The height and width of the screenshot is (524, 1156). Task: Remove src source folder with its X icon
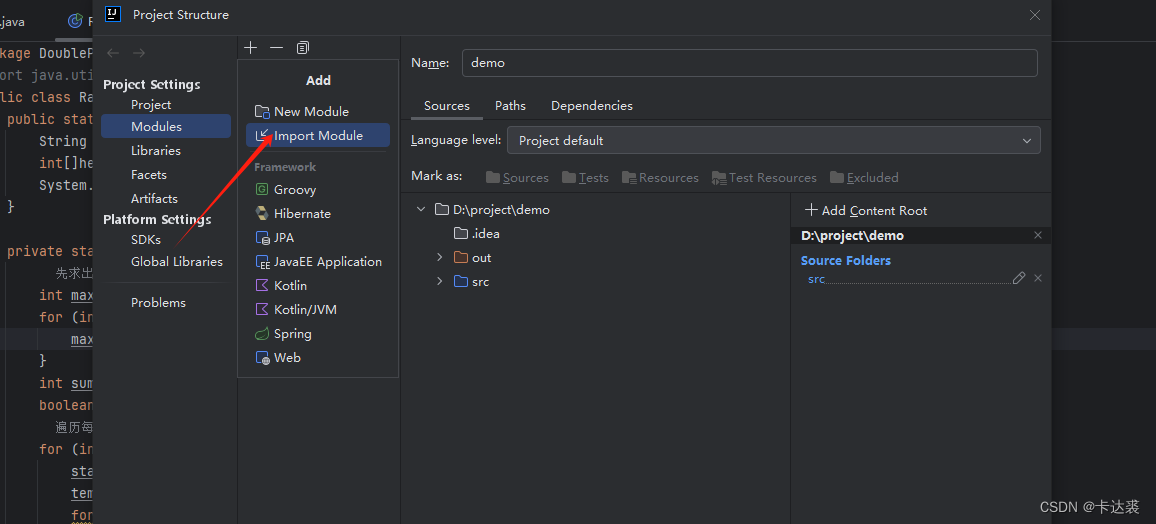[x=1038, y=279]
